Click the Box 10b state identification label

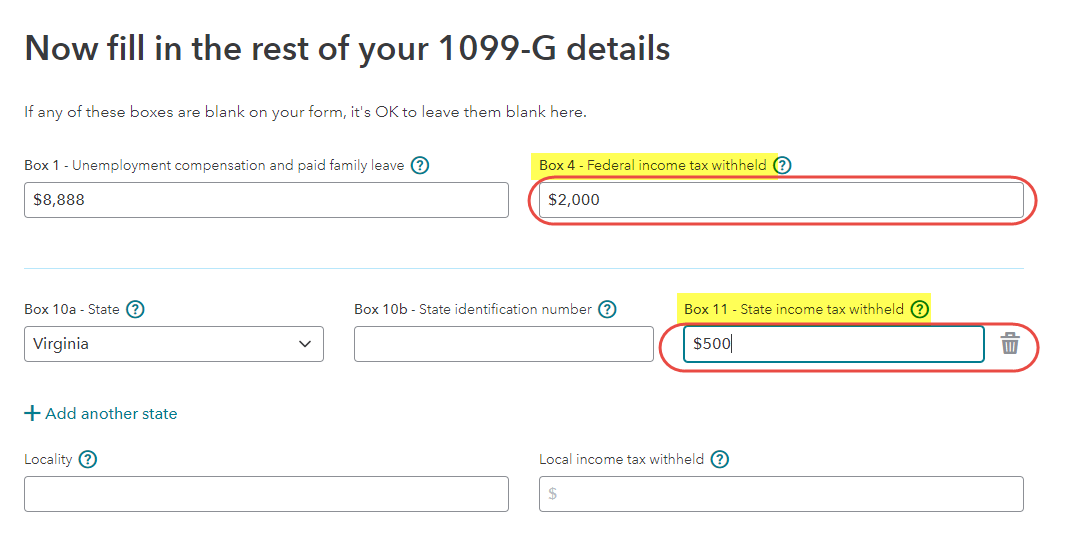[473, 309]
